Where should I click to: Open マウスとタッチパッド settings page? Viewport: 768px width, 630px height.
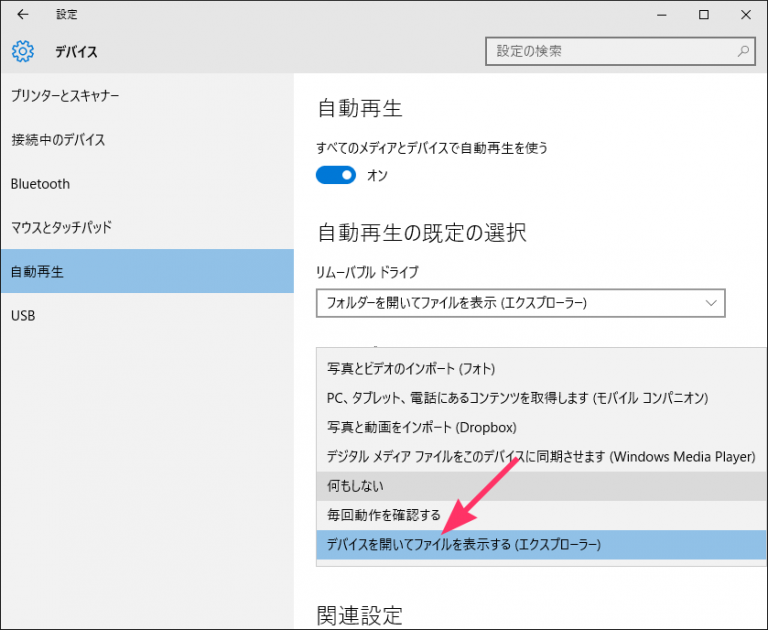pyautogui.click(x=61, y=227)
